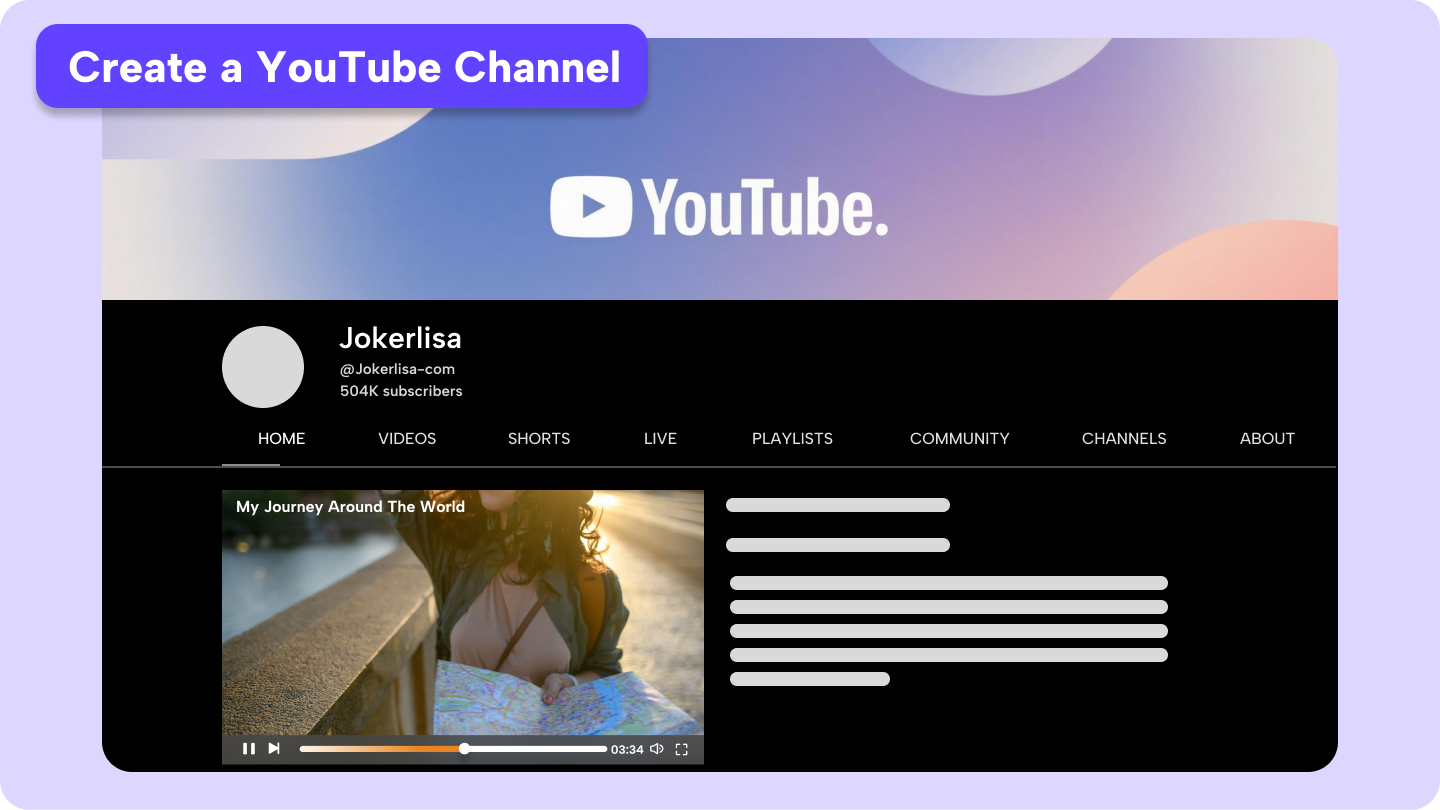View the PLAYLISTS tab

(792, 438)
